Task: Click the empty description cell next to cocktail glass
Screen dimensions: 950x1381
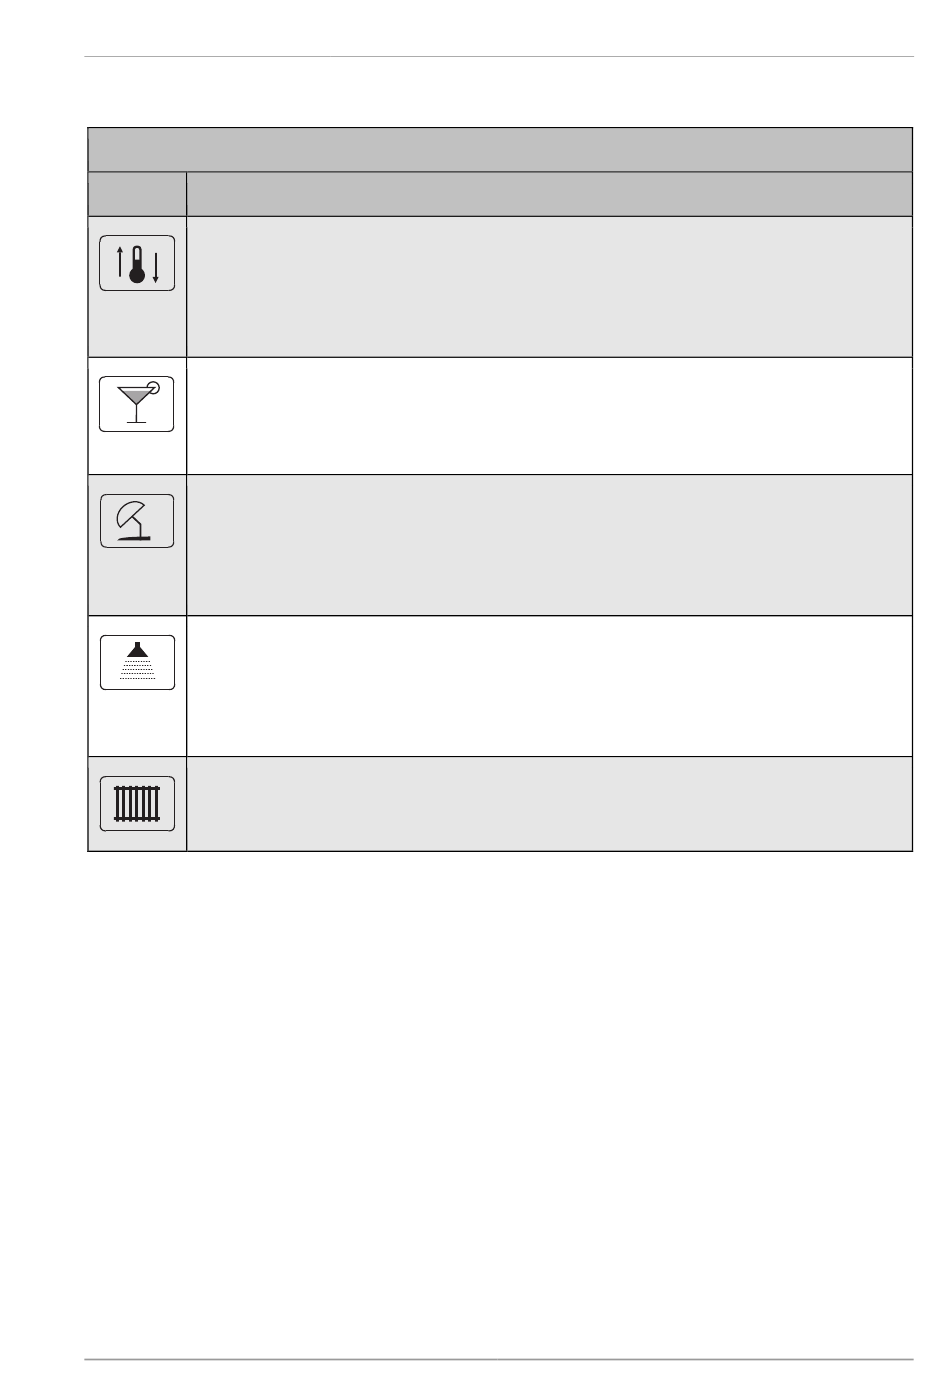Action: point(549,415)
